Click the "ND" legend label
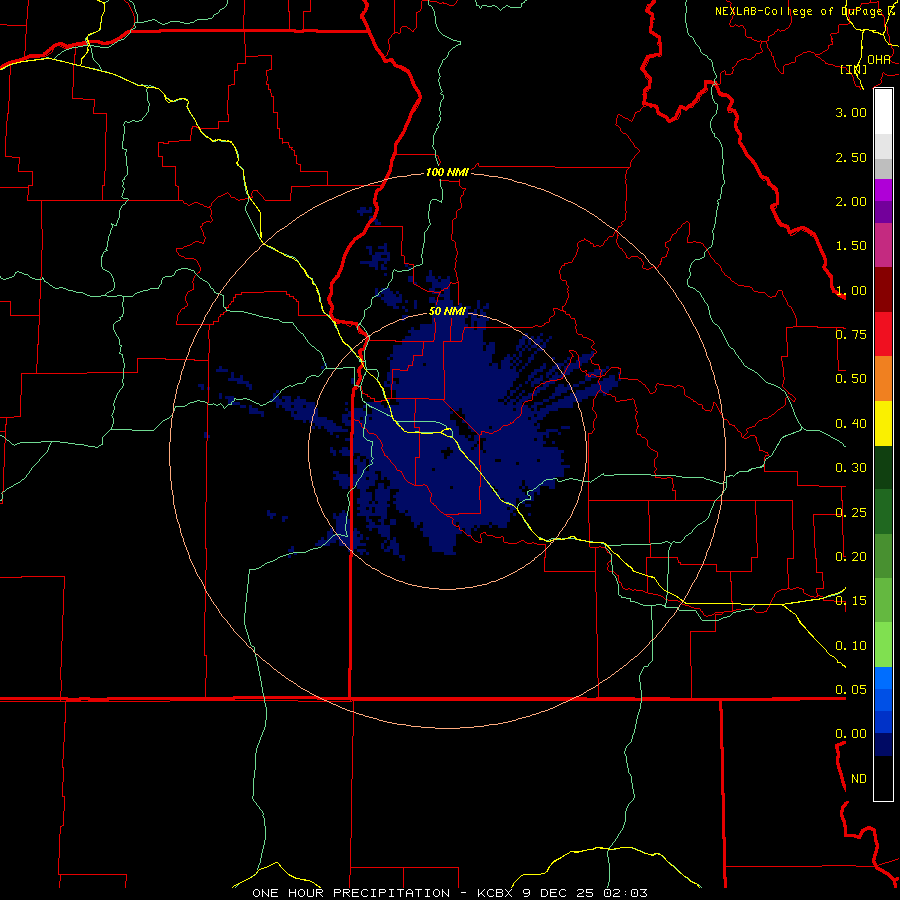The width and height of the screenshot is (900, 900). coord(859,779)
